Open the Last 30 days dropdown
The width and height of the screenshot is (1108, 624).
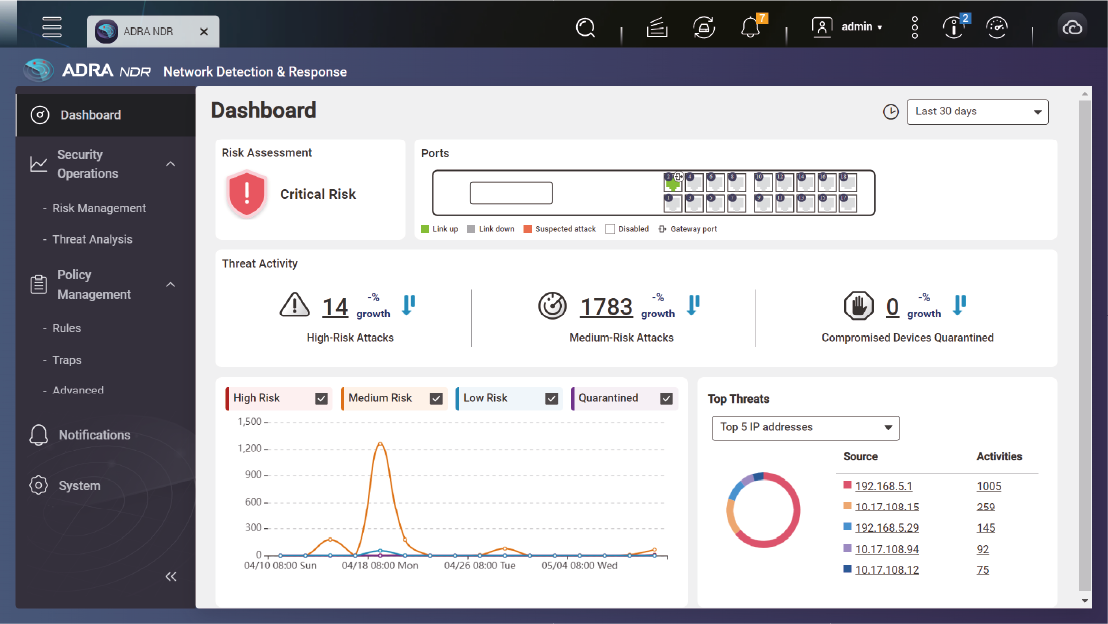(x=977, y=112)
